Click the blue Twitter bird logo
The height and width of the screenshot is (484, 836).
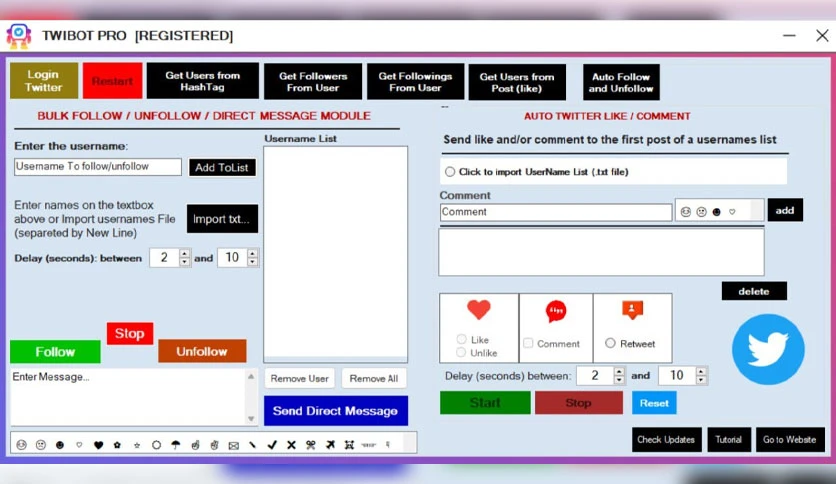click(768, 349)
